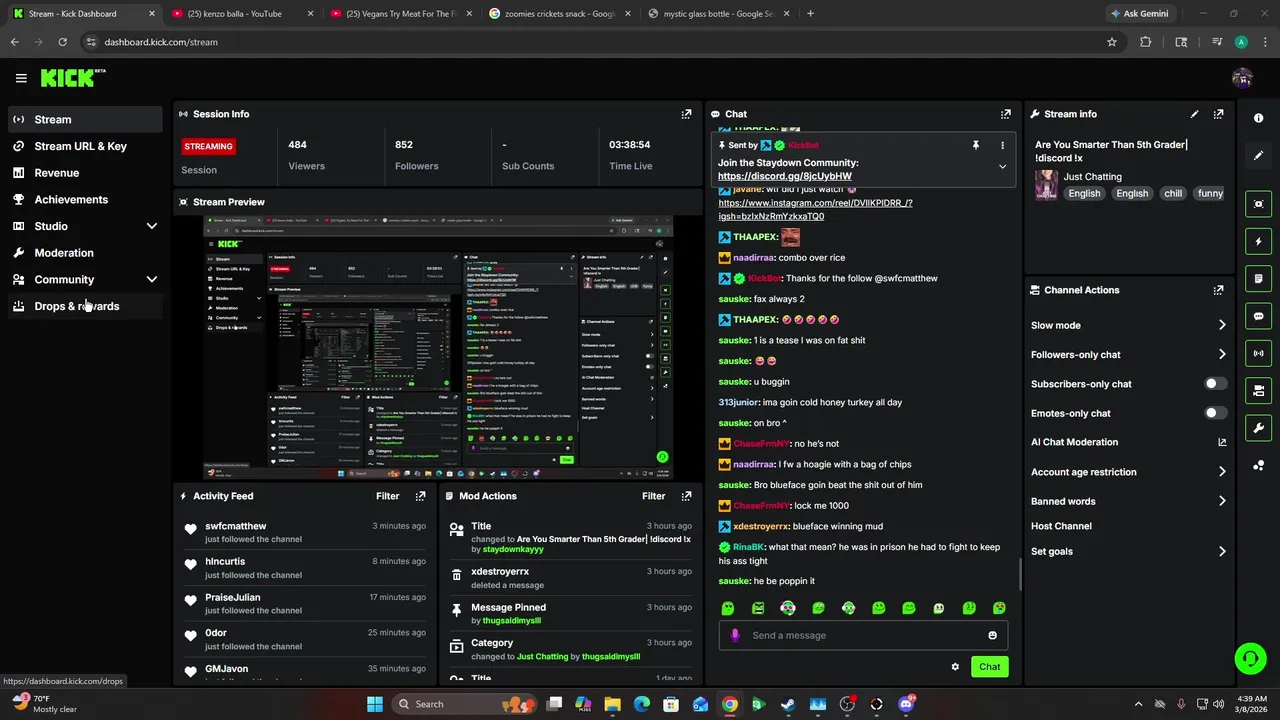Edit stream info with pencil icon
Screen dimensions: 1280x720
1194,114
